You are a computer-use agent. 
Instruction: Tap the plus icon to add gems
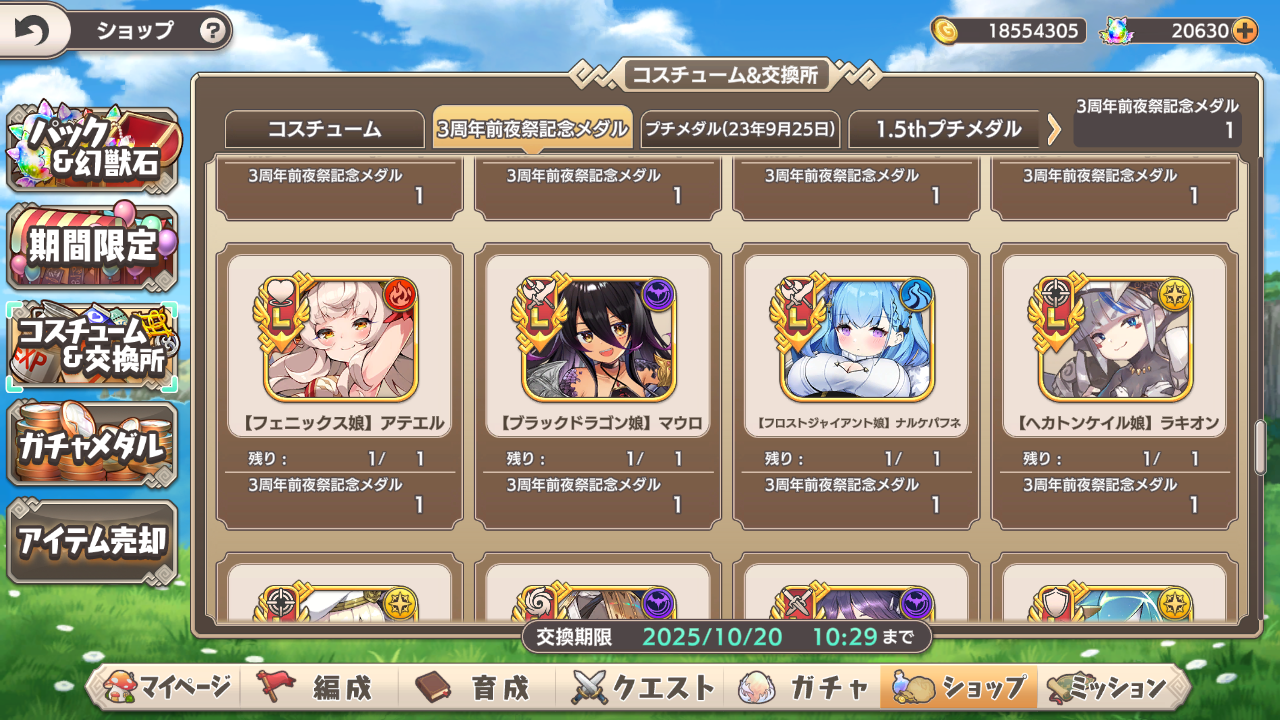[1244, 30]
